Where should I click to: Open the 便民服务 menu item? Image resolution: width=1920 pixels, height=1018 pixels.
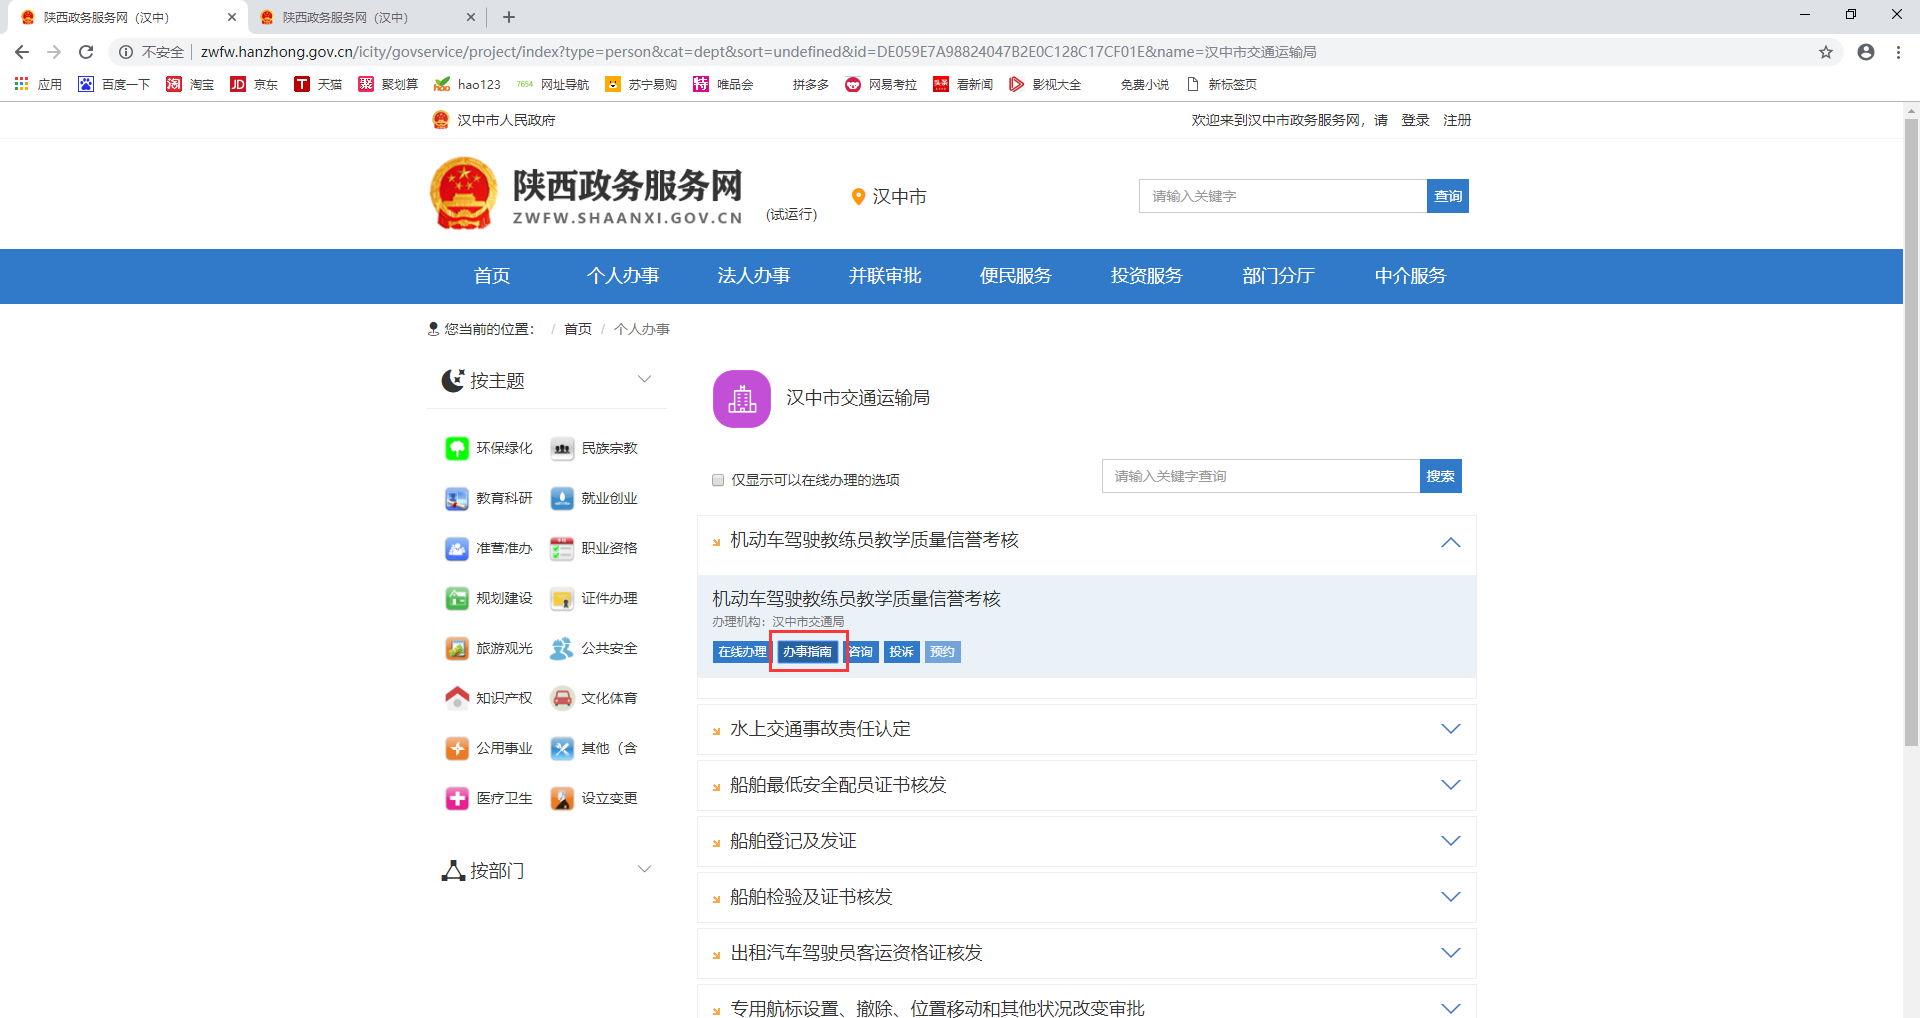tap(1016, 276)
